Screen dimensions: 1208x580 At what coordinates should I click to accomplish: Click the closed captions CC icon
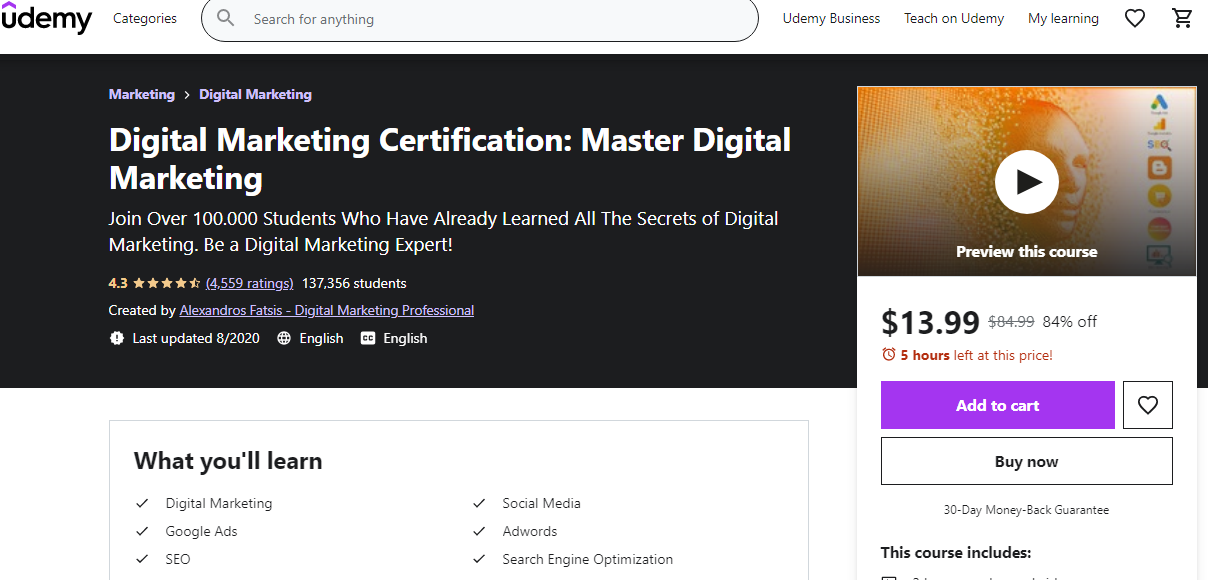coord(368,338)
